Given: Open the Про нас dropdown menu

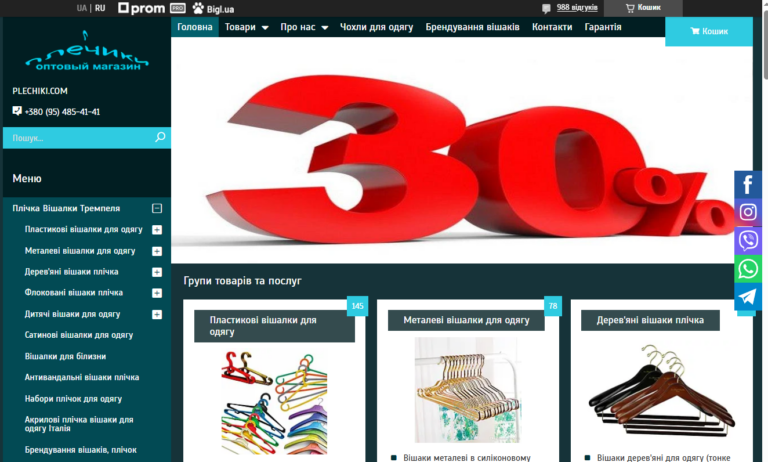Looking at the screenshot, I should coord(304,27).
